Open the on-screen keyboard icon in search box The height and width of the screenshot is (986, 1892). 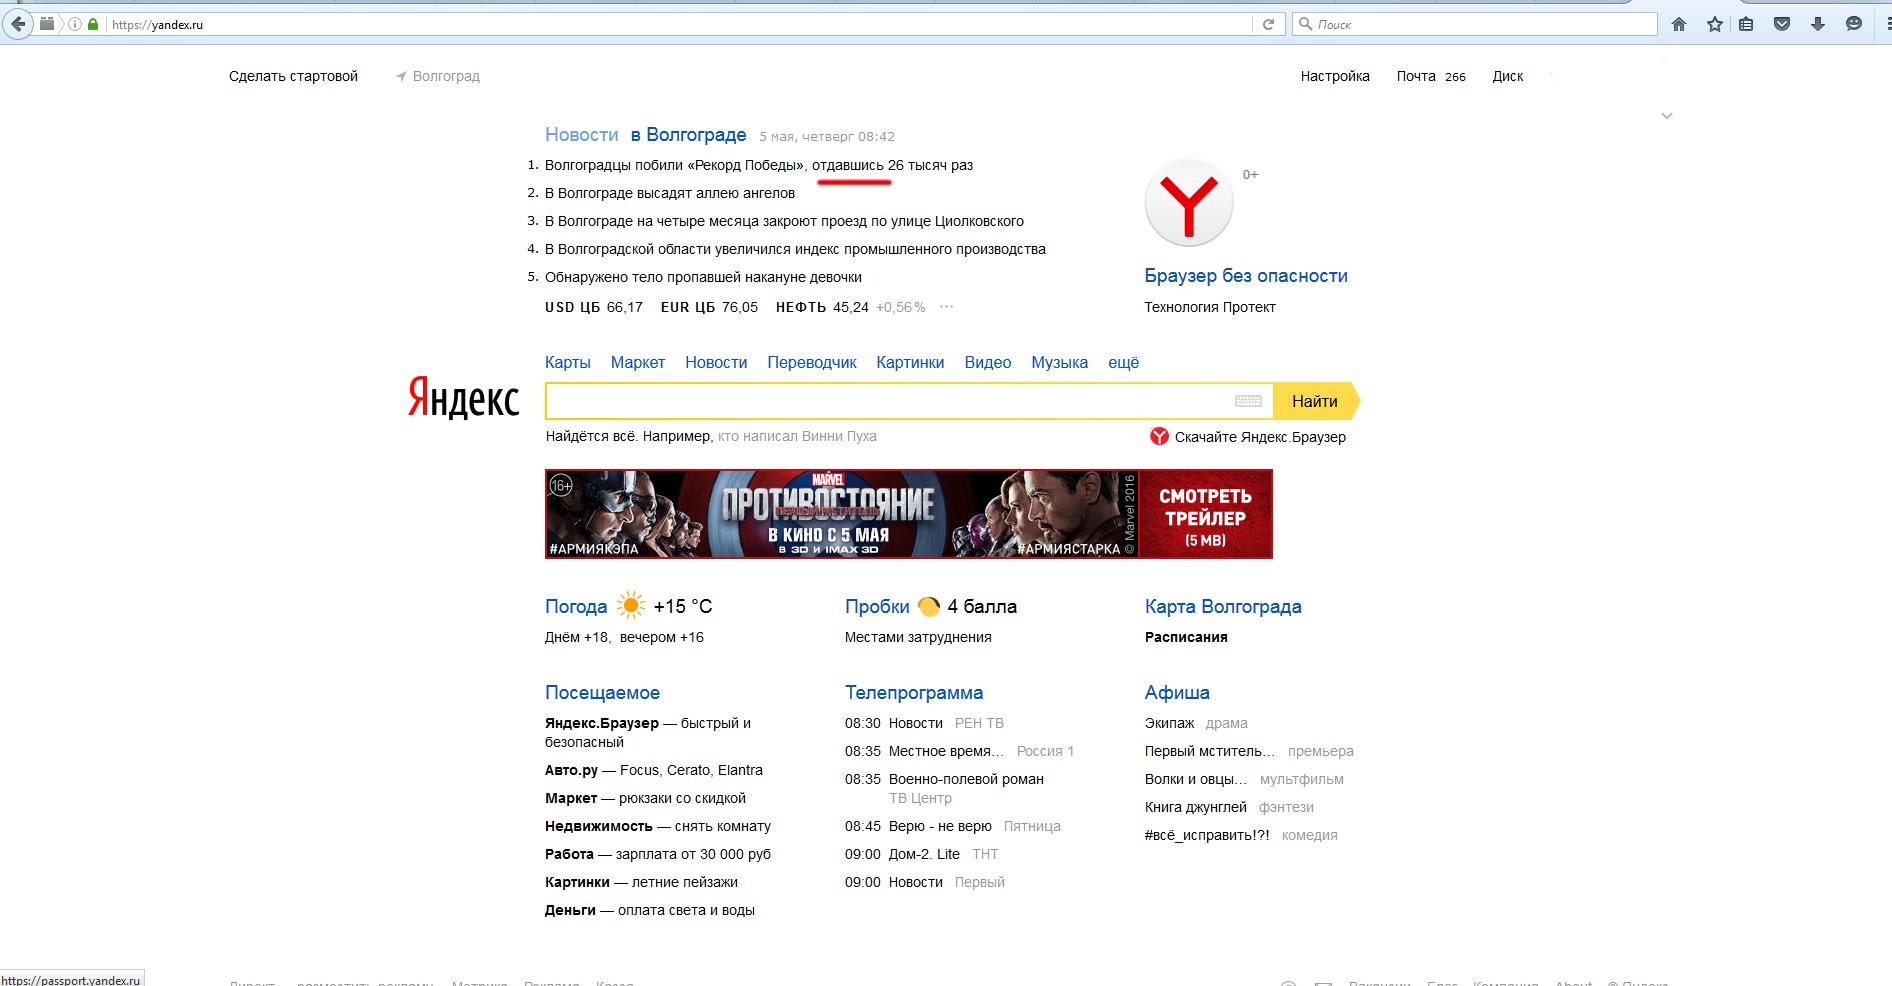click(1248, 401)
